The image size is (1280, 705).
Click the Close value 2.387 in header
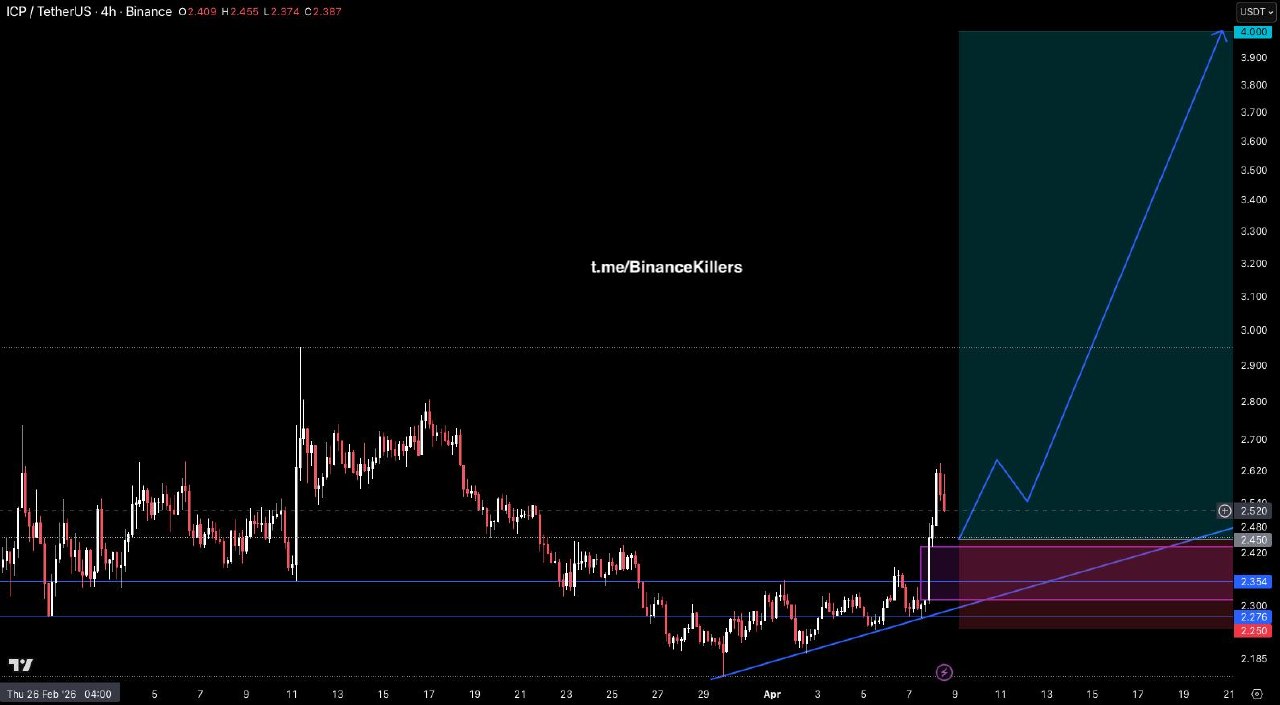click(326, 12)
